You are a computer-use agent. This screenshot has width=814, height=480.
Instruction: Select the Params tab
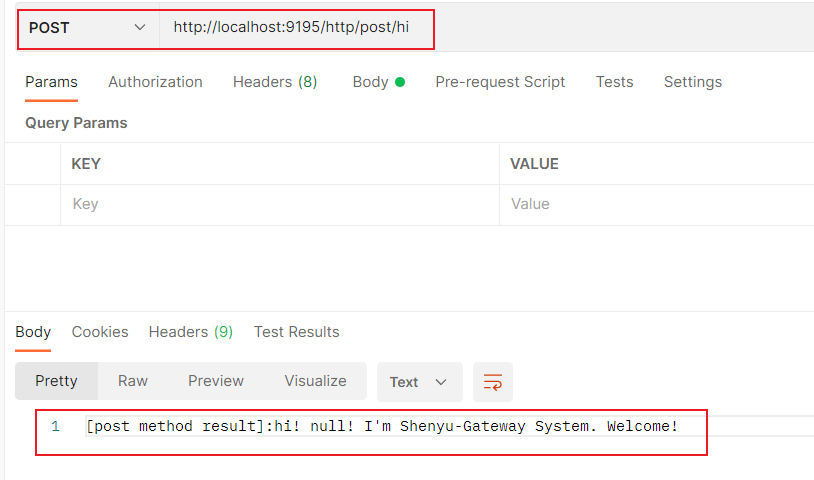click(51, 82)
